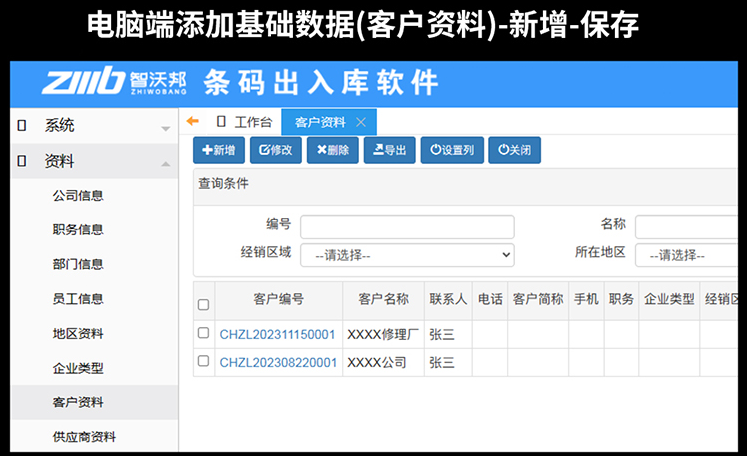Open customer link CHZL202308220001

278,363
